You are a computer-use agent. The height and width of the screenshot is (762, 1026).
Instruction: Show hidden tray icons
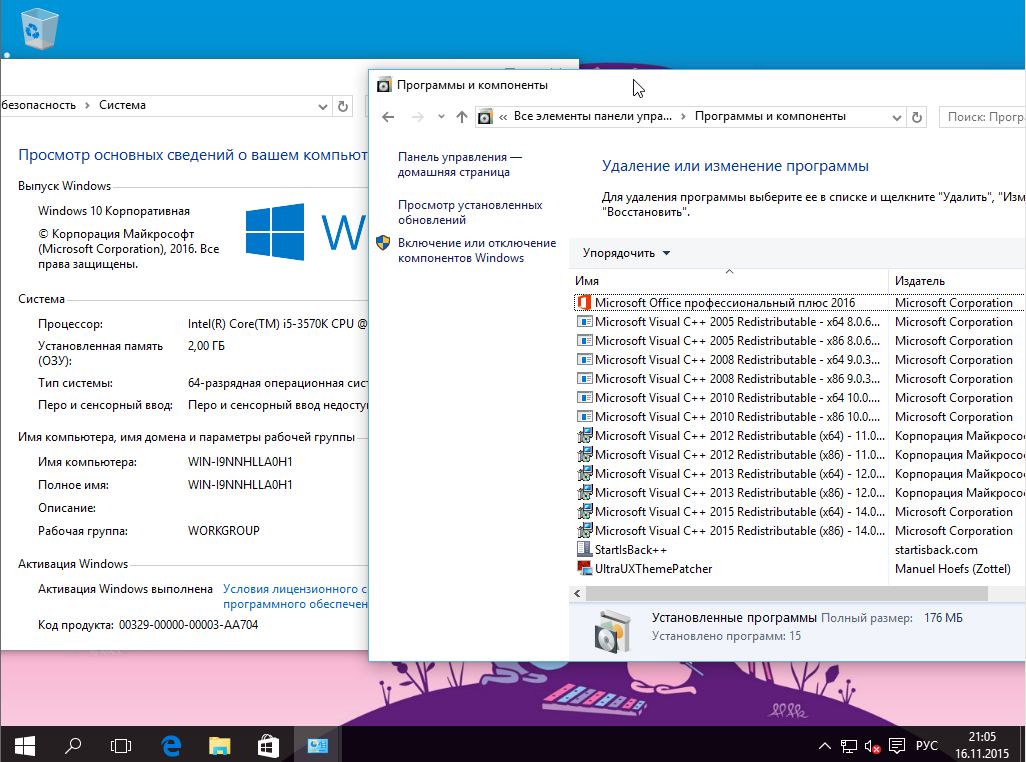pyautogui.click(x=824, y=746)
